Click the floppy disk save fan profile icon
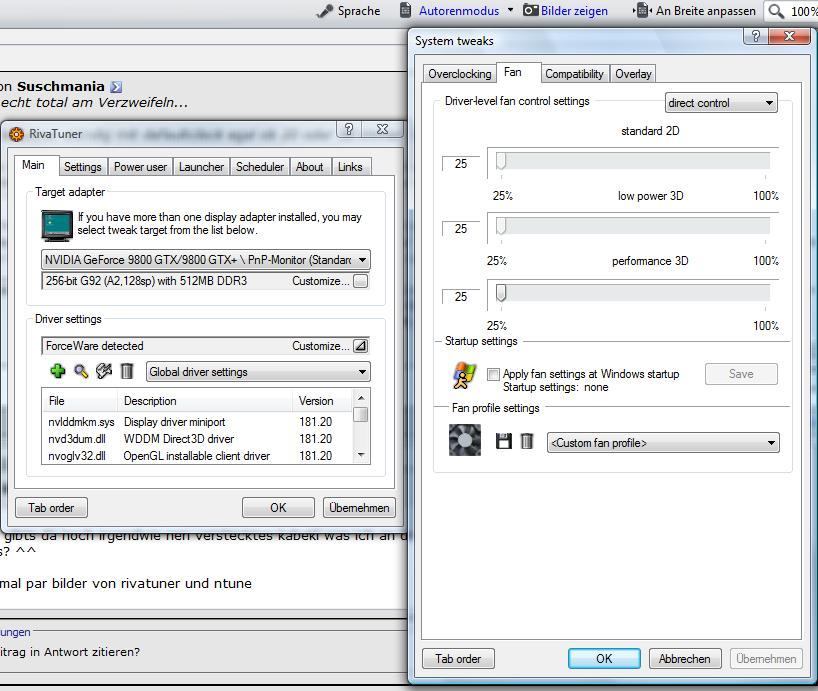This screenshot has width=818, height=691. tap(503, 441)
